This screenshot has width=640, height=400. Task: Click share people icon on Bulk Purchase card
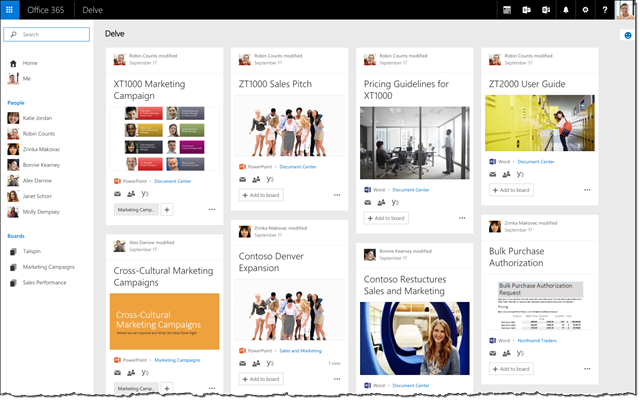coord(506,353)
